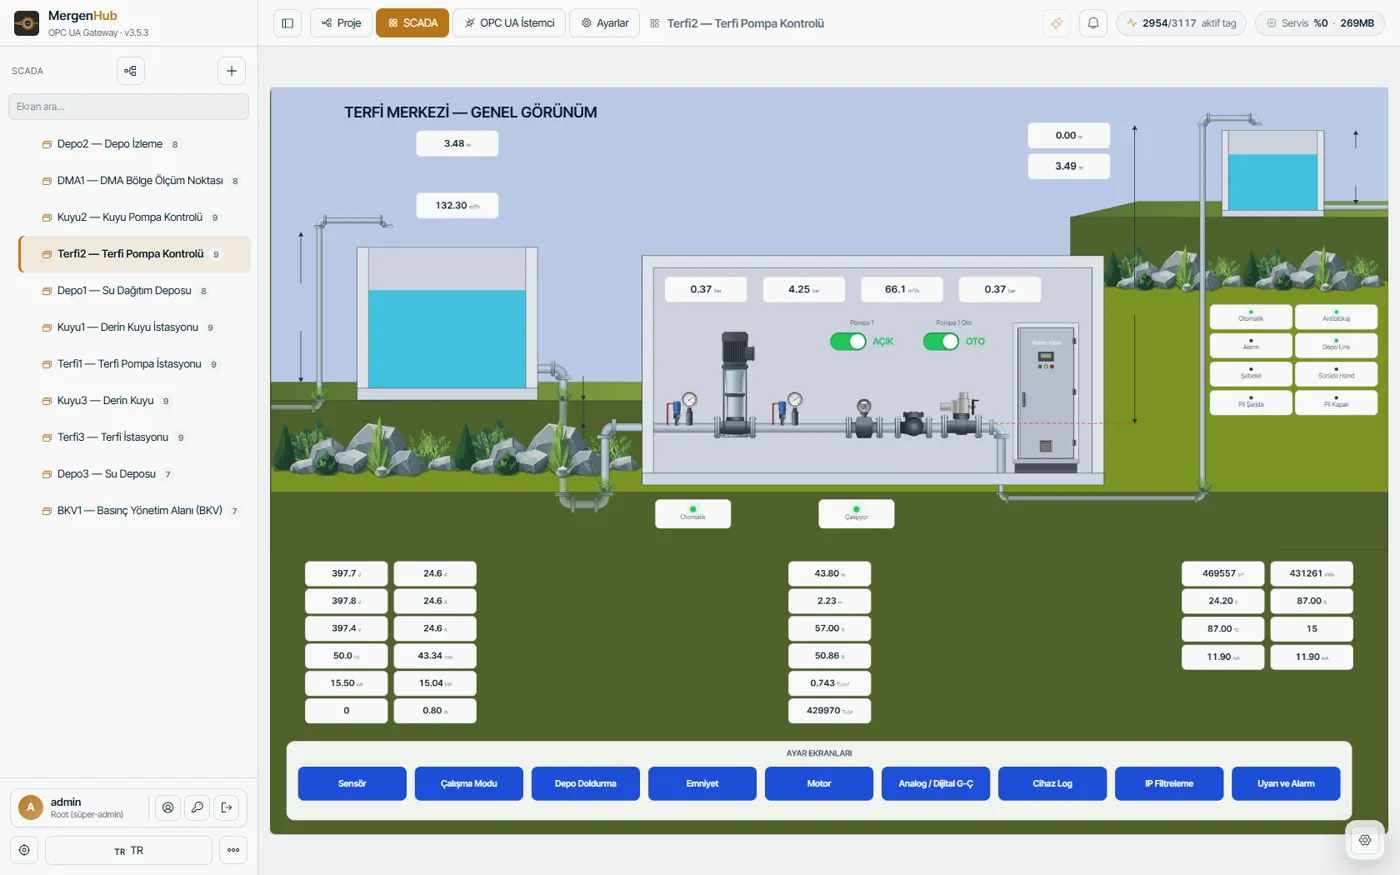Open the SCADA tree structure icon
The height and width of the screenshot is (875, 1400).
(130, 71)
